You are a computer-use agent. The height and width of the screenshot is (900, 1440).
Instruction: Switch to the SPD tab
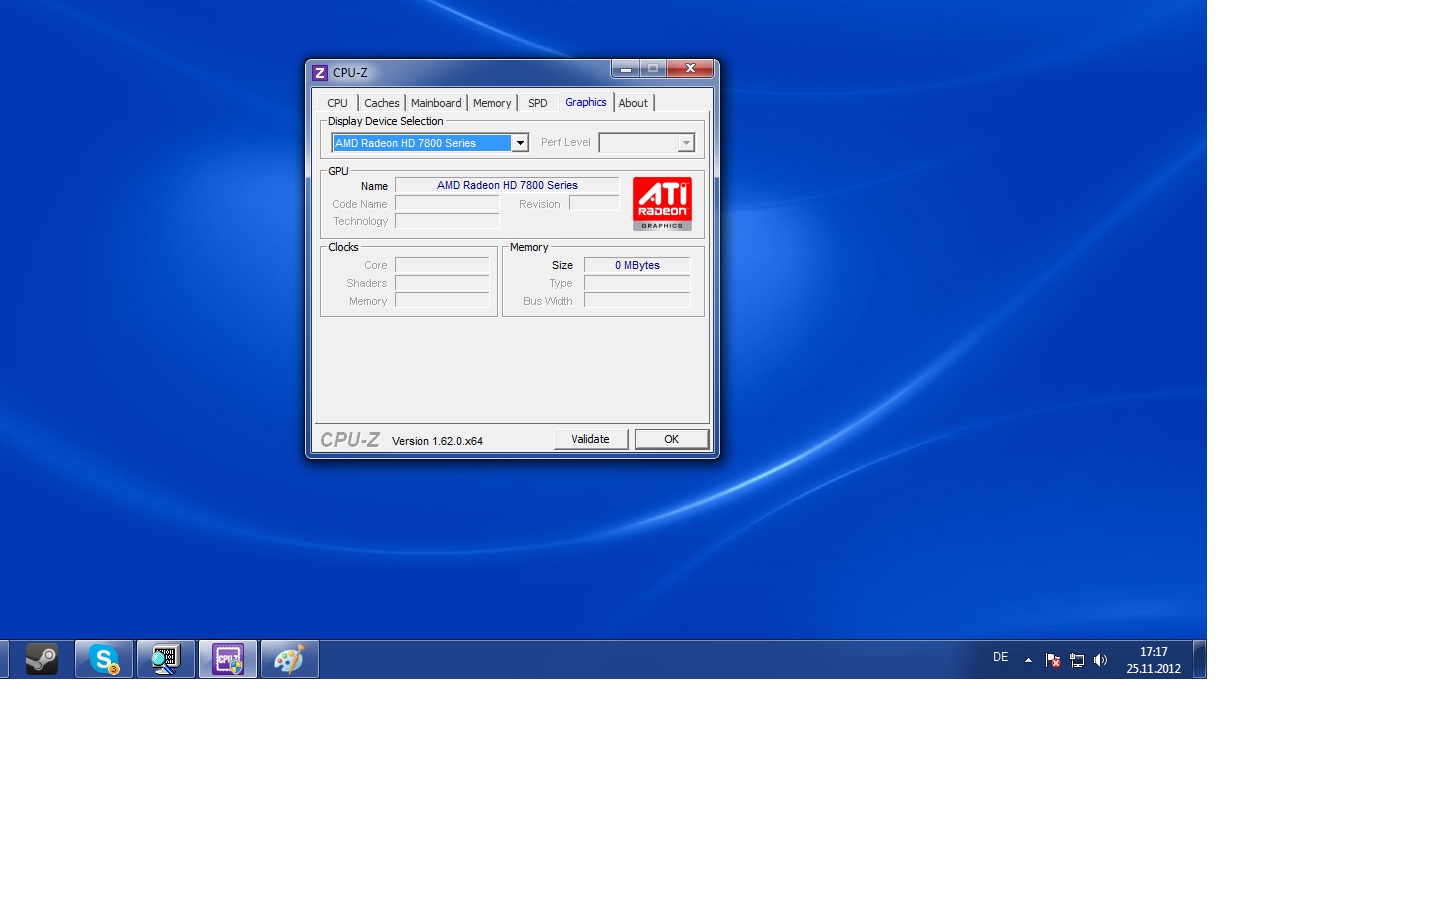coord(538,103)
